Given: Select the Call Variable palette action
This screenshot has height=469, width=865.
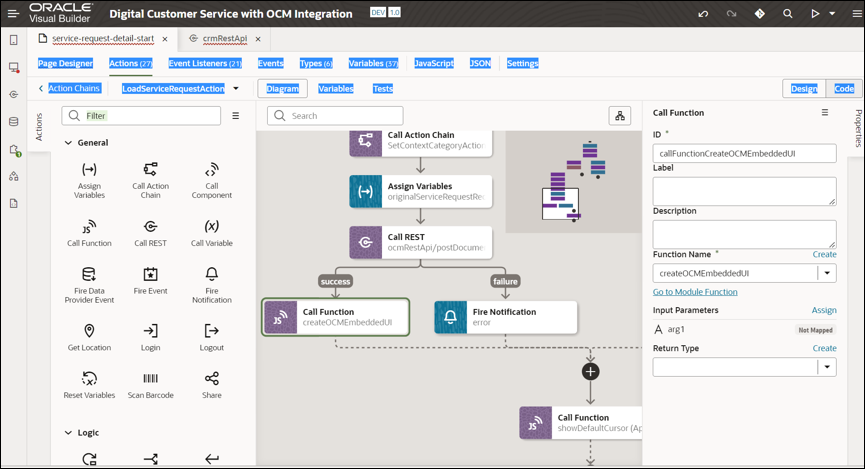Looking at the screenshot, I should [x=212, y=233].
